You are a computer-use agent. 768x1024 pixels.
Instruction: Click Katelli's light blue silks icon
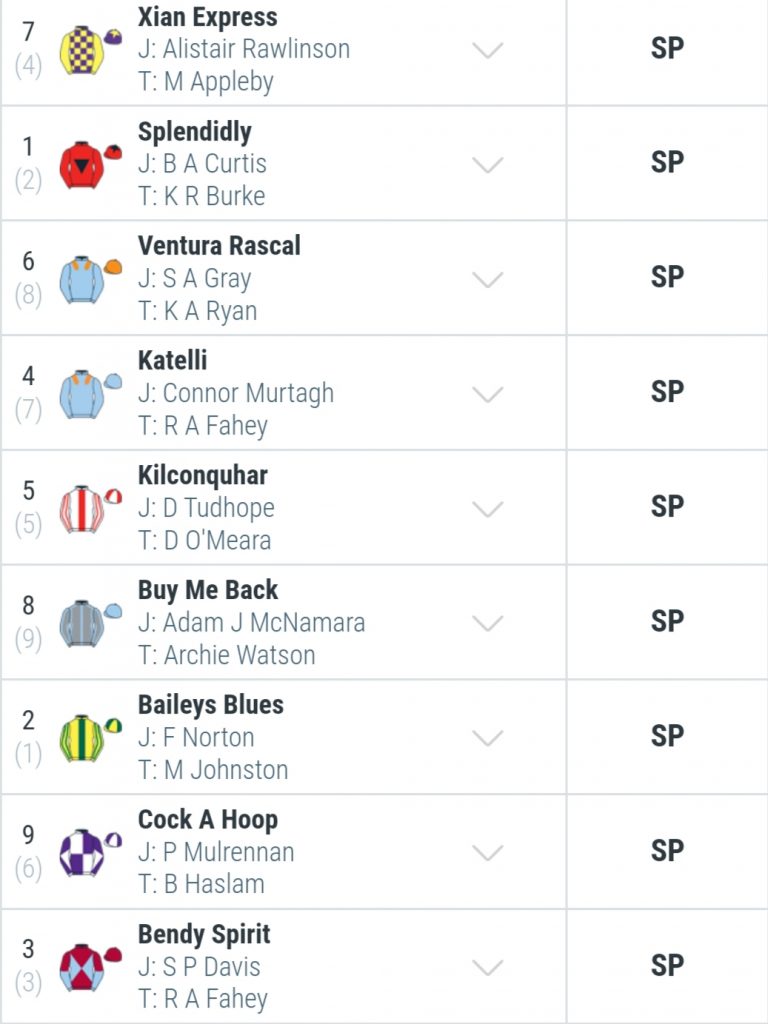(90, 394)
